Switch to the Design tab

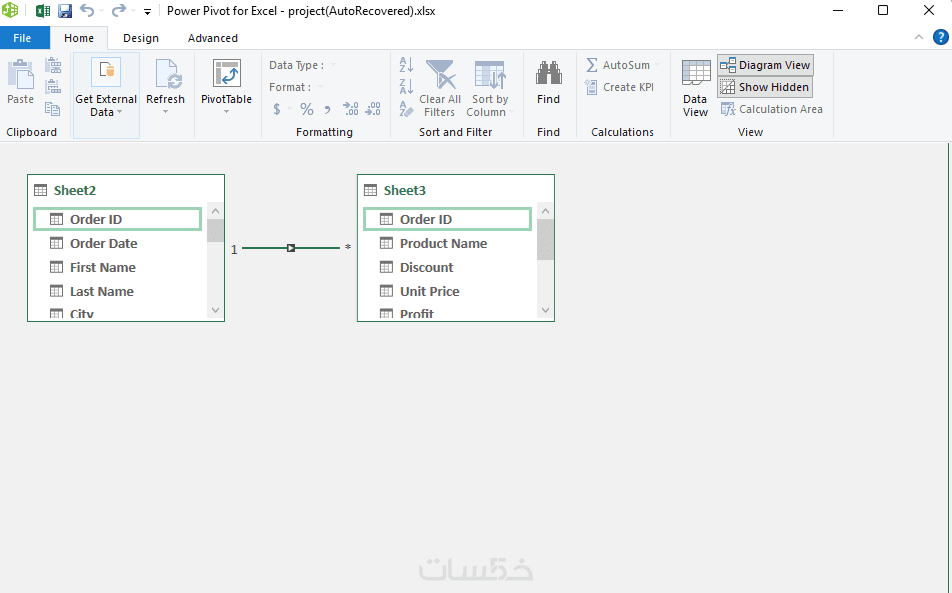pos(141,38)
